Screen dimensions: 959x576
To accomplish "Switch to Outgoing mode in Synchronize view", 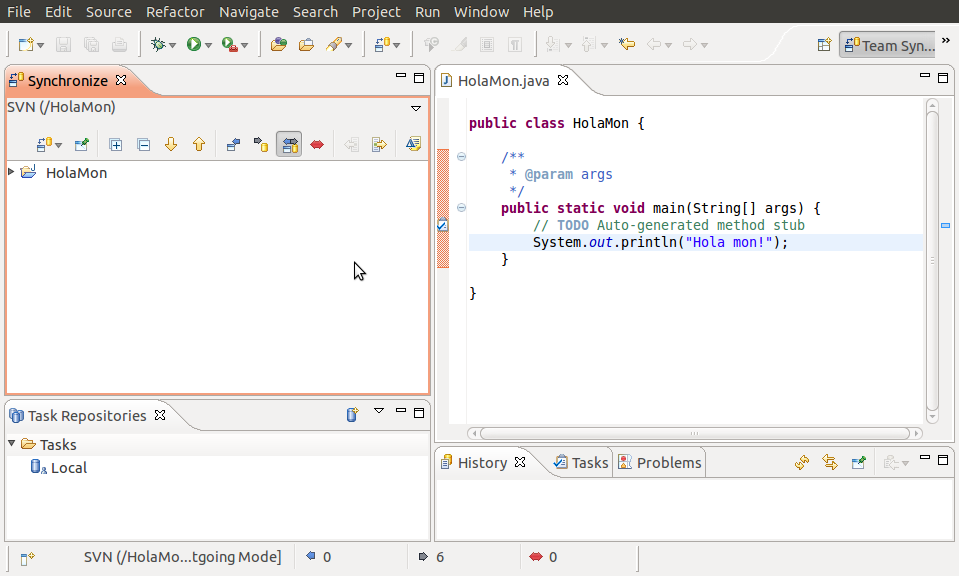I will (x=261, y=145).
